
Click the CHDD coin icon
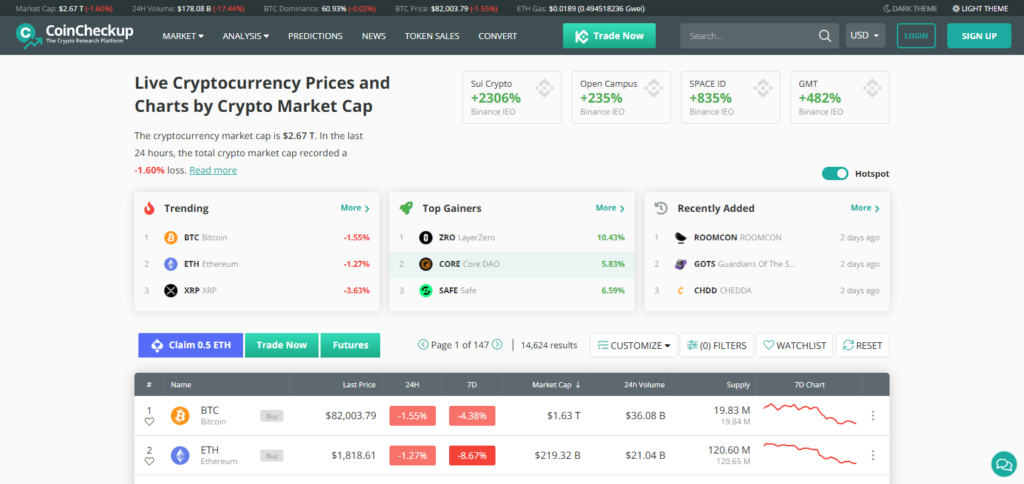click(680, 291)
